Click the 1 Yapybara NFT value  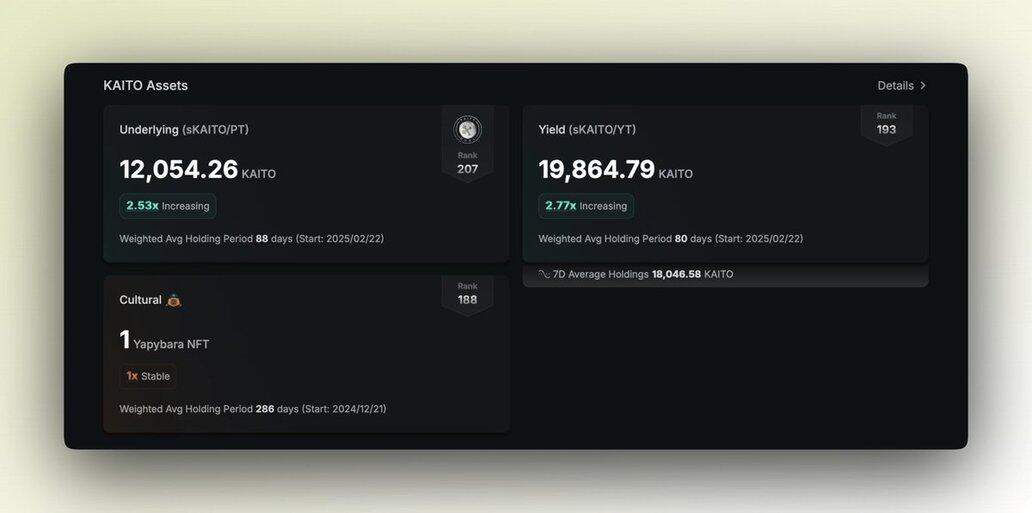click(164, 341)
